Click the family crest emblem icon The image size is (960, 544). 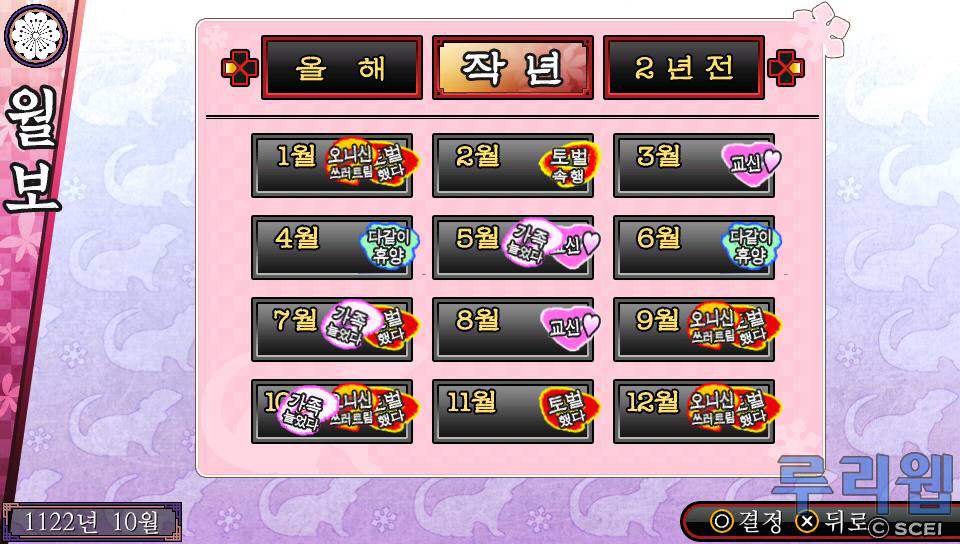pos(36,35)
